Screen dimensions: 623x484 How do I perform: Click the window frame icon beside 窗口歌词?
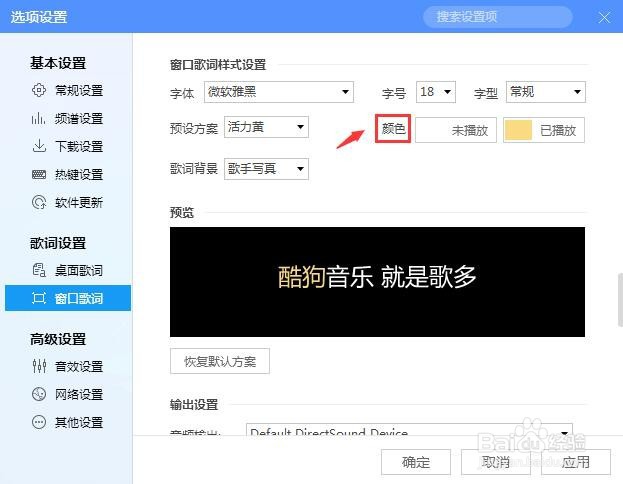[39, 298]
